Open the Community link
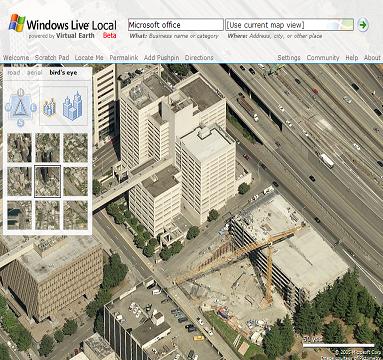The image size is (383, 360). coord(323,58)
